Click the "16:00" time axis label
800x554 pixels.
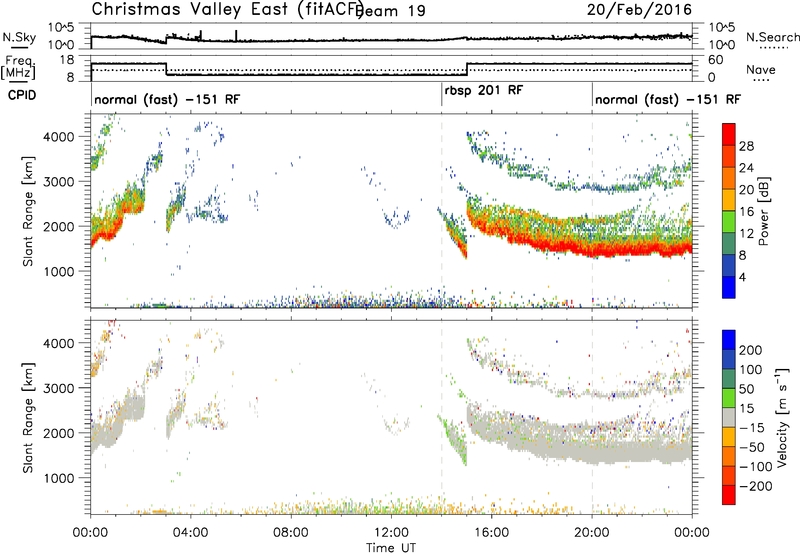[x=491, y=533]
